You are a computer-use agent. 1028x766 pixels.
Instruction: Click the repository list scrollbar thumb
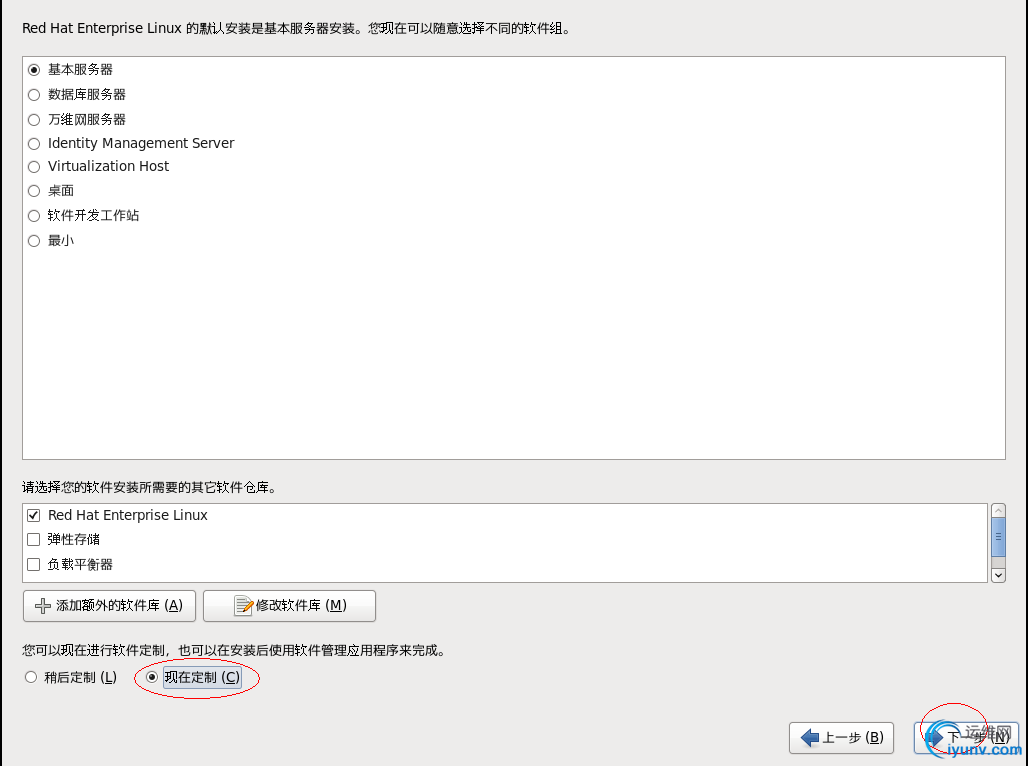[x=998, y=536]
